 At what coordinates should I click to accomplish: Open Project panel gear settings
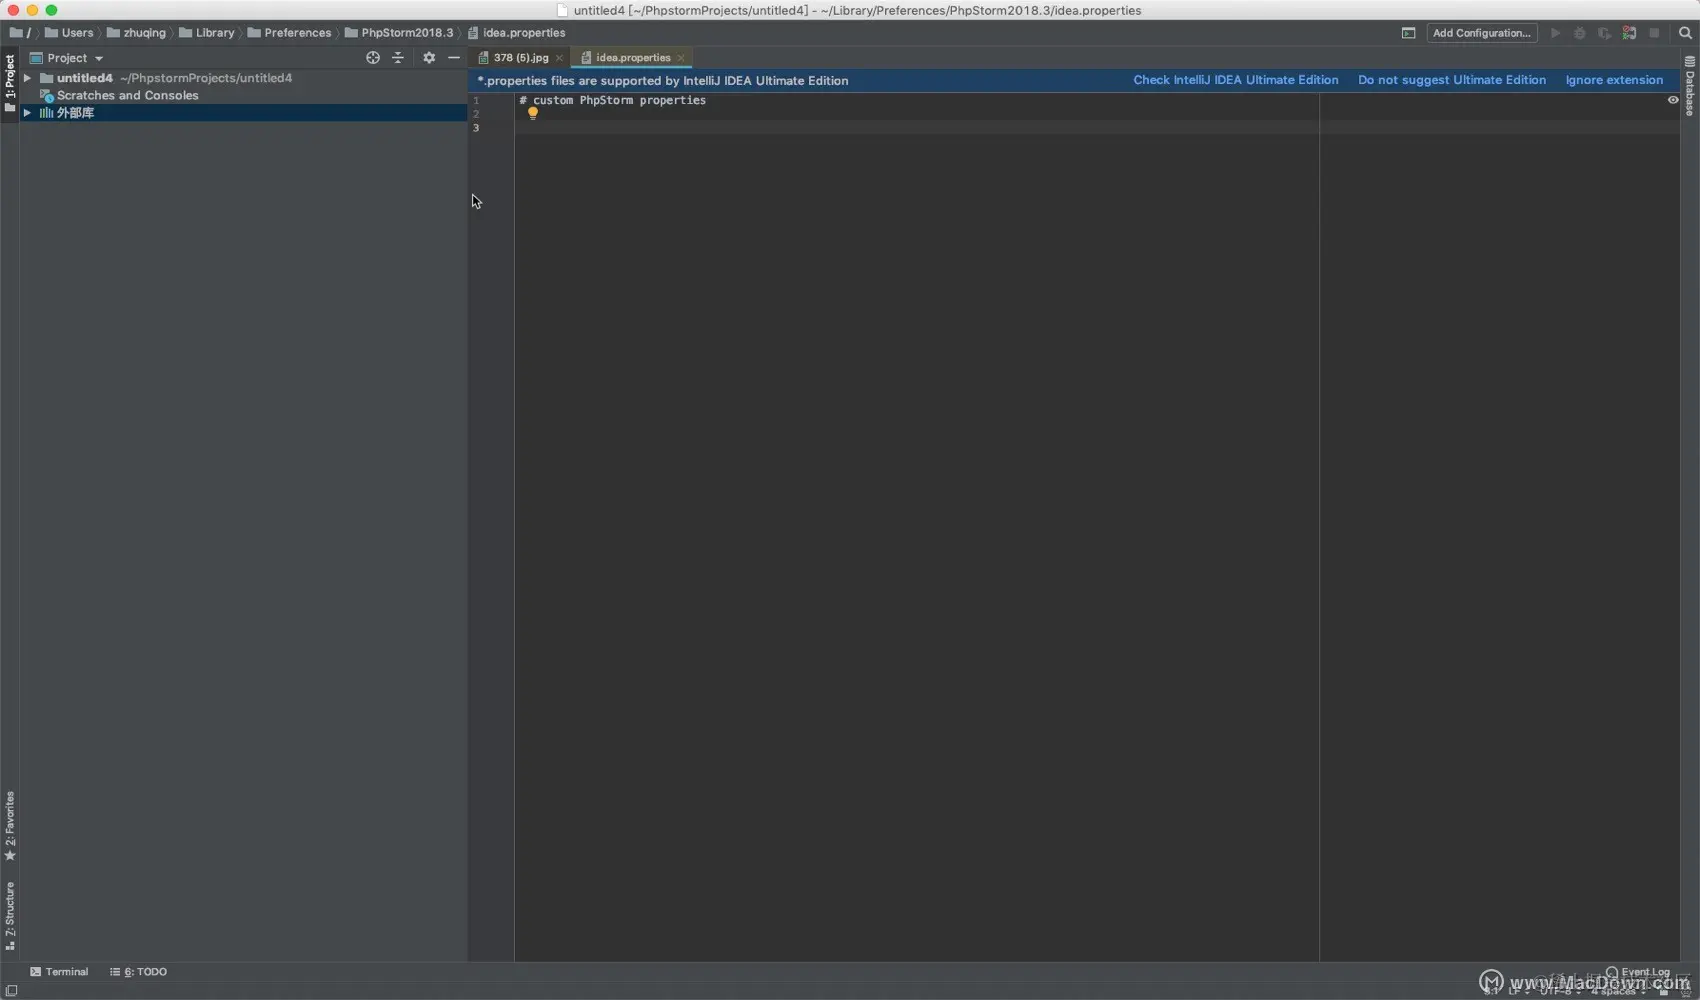(429, 58)
